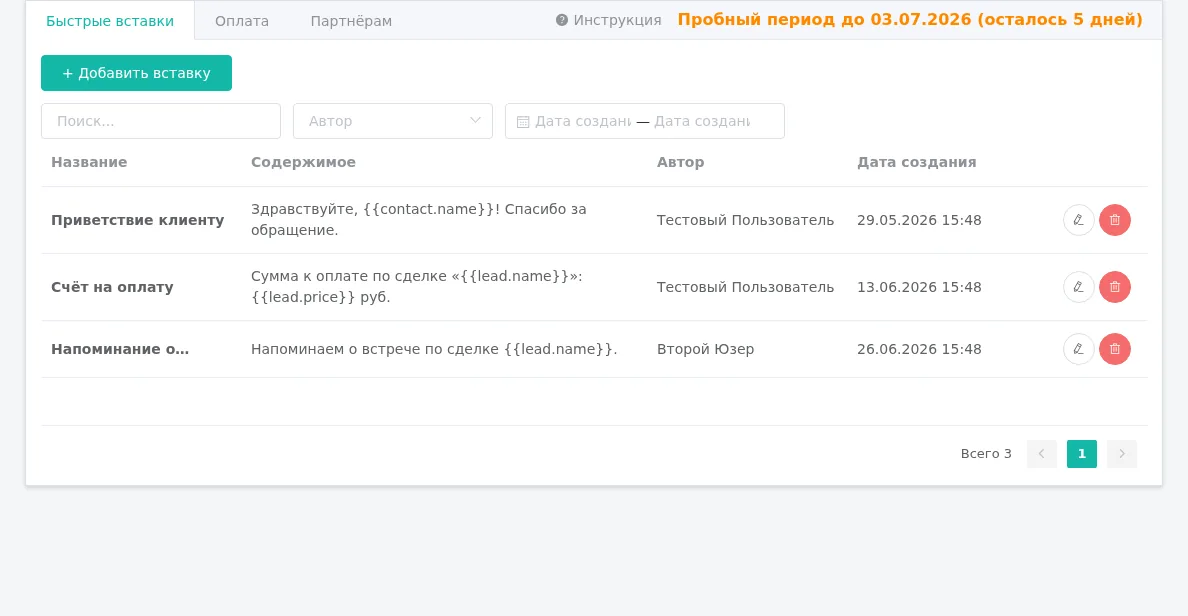Open the Автор filter dropdown

pyautogui.click(x=392, y=121)
